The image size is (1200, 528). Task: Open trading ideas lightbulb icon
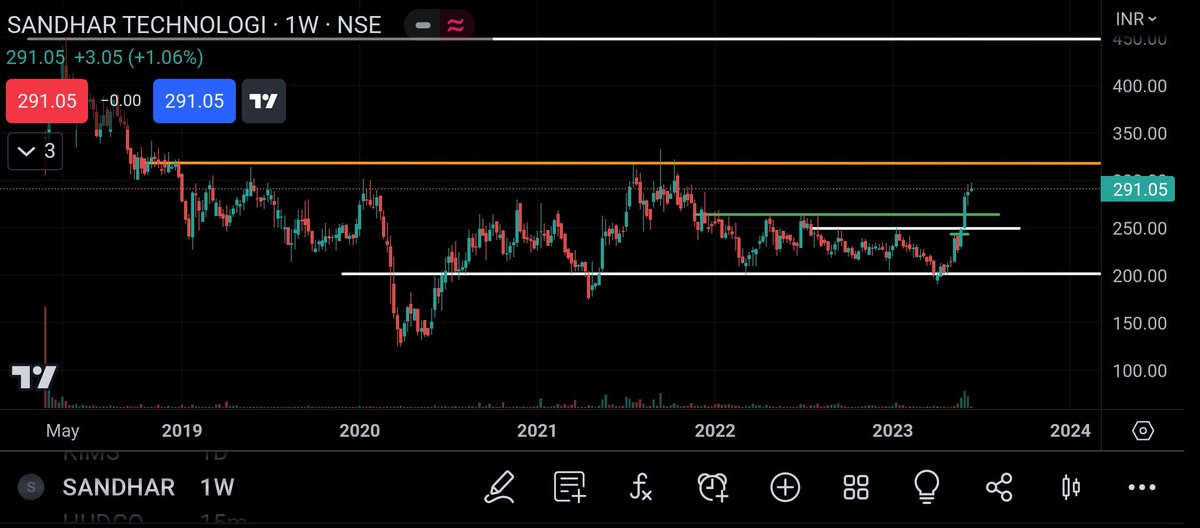click(x=927, y=487)
